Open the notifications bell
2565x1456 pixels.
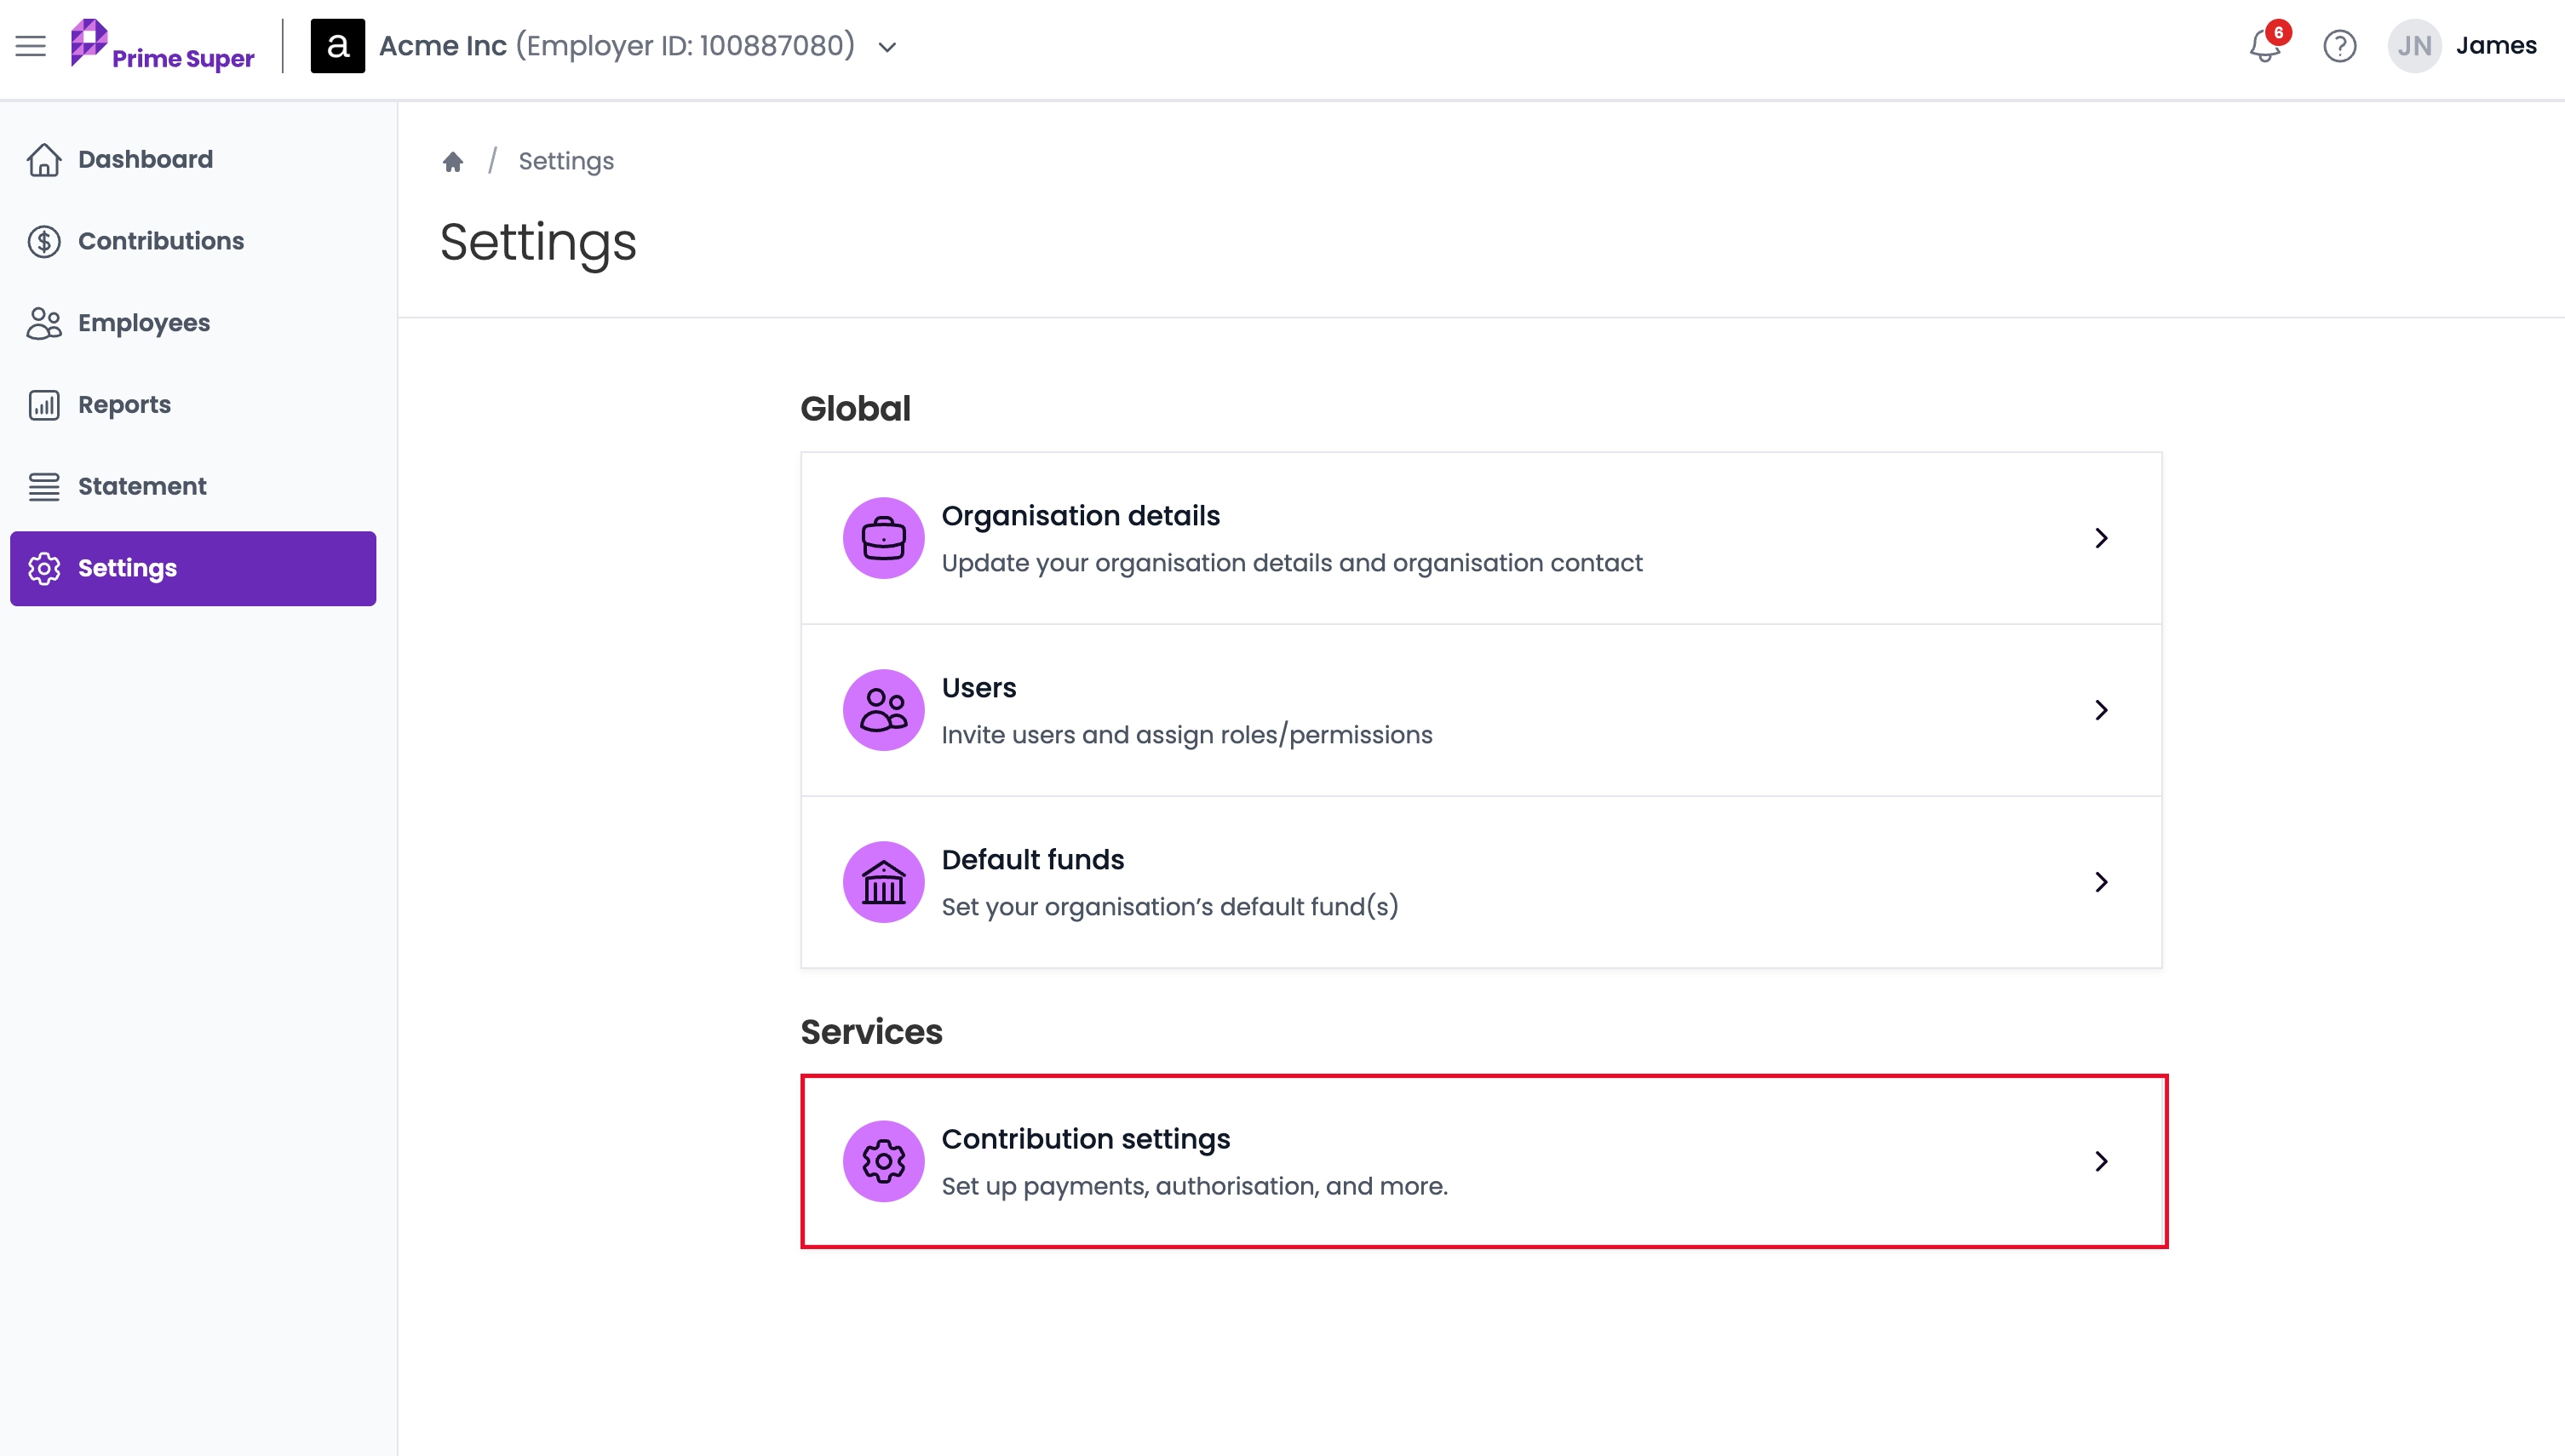(2265, 46)
